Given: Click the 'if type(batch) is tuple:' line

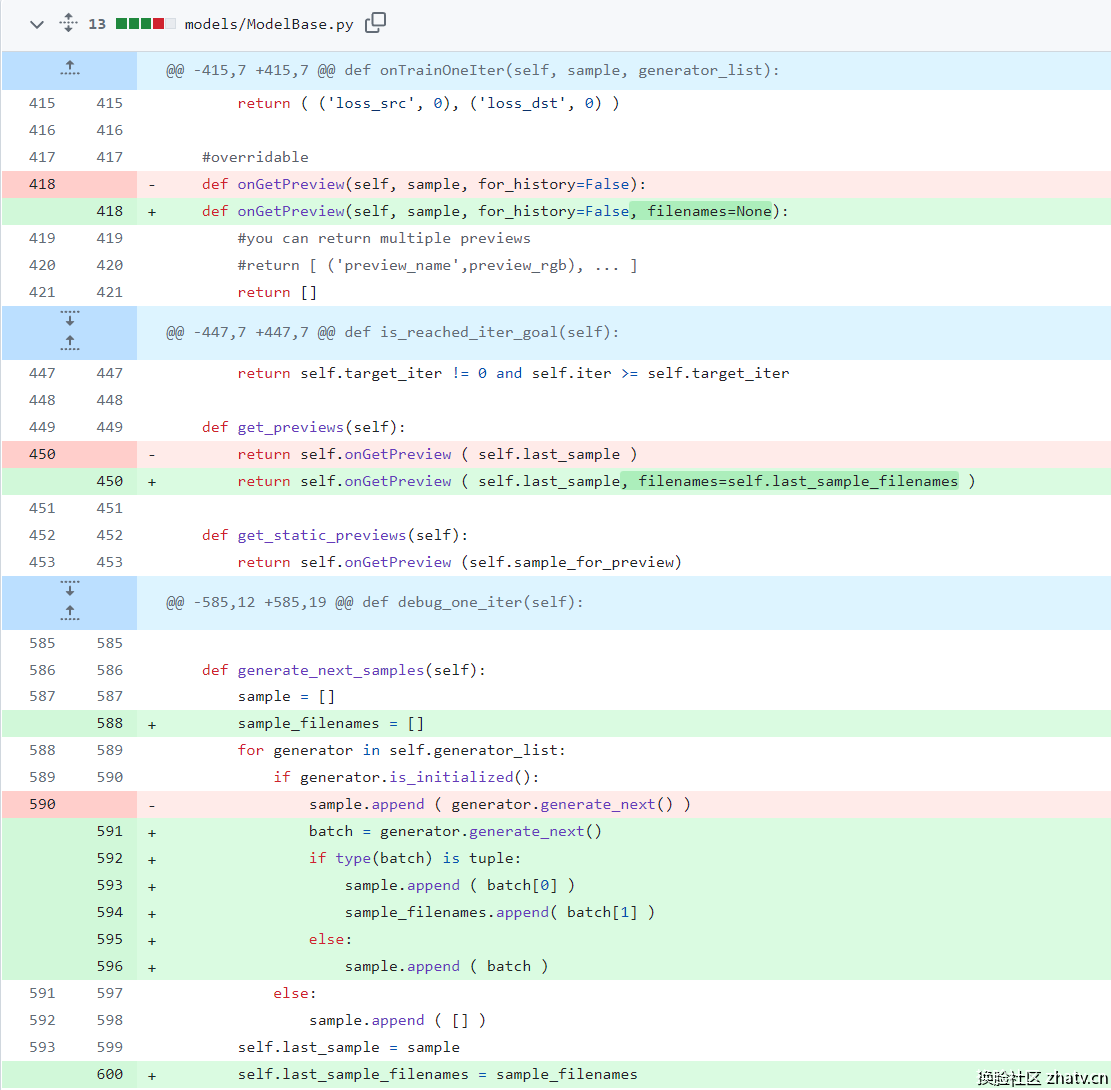Looking at the screenshot, I should coord(415,858).
